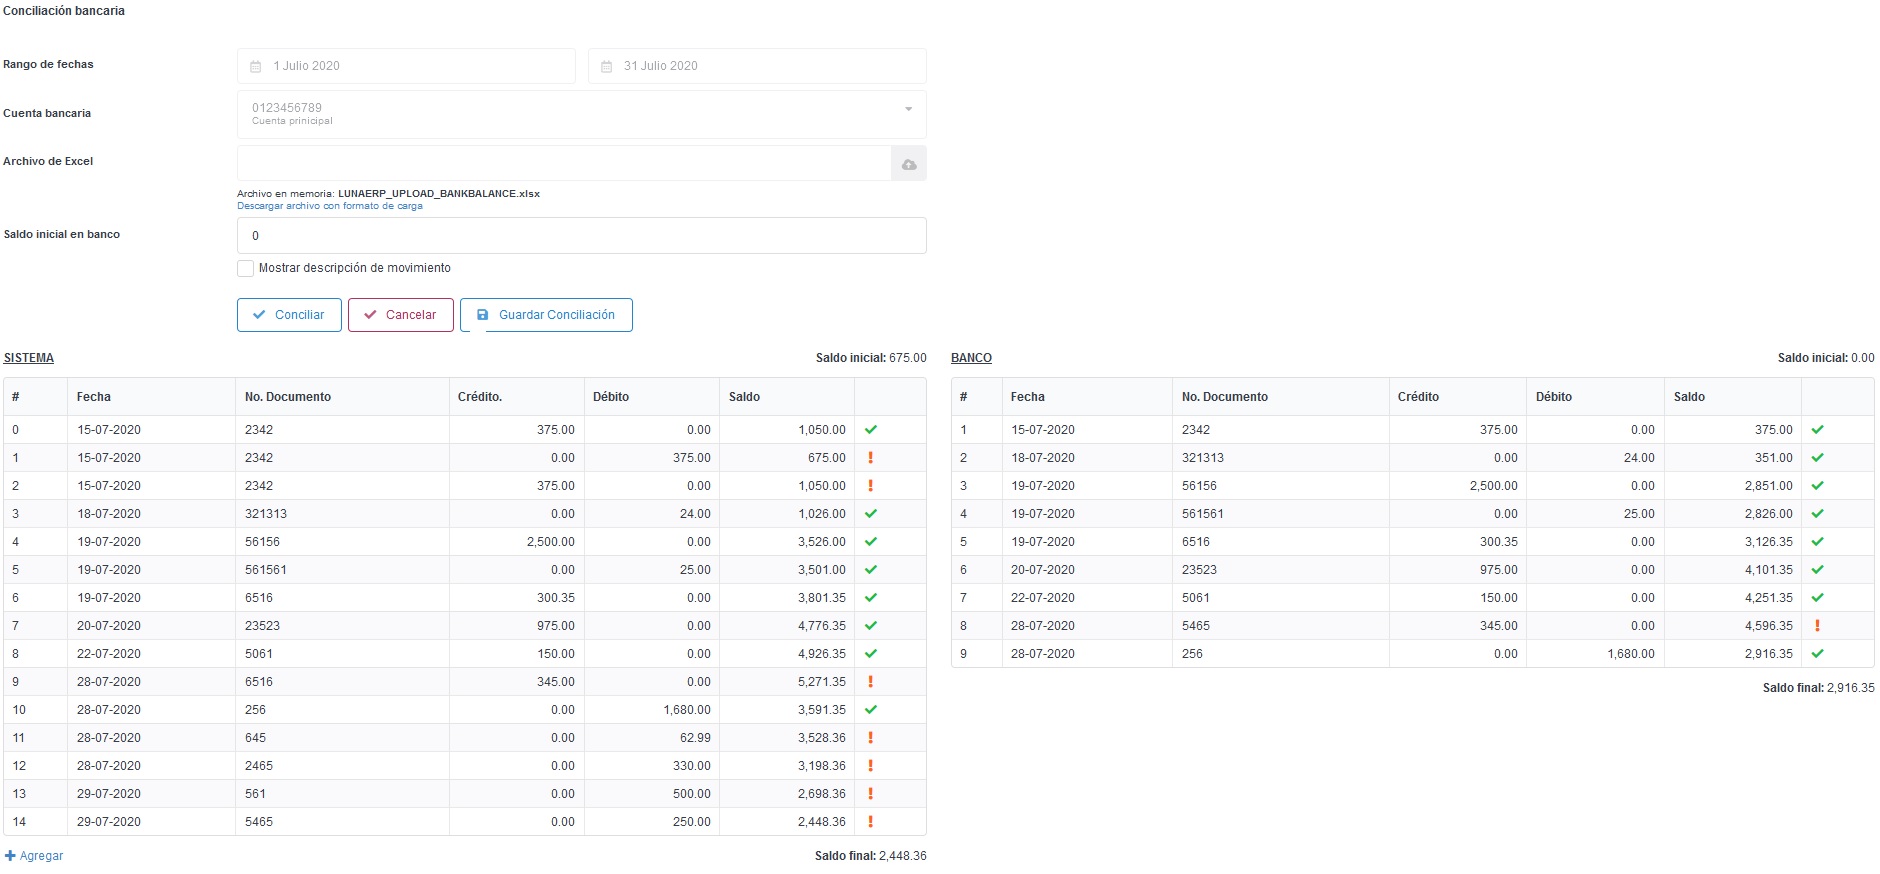Click the green checkmark on Banco row 9

(x=1817, y=654)
